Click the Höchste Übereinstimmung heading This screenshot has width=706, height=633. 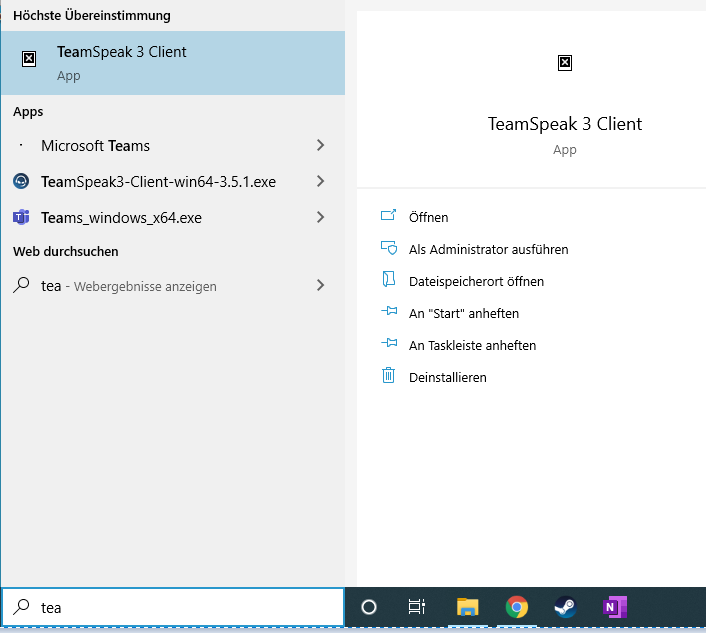pyautogui.click(x=92, y=15)
